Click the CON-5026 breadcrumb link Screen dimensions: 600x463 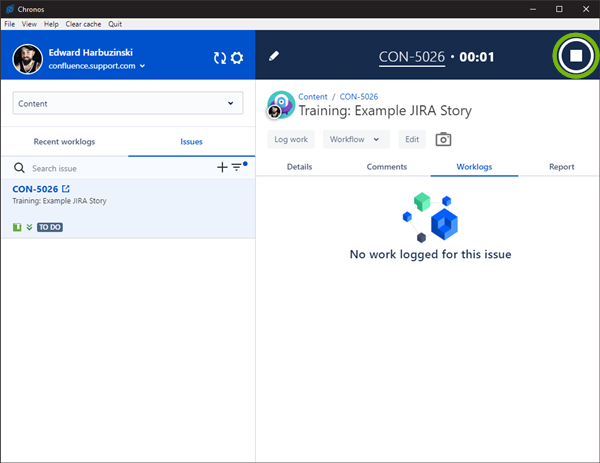[x=359, y=97]
